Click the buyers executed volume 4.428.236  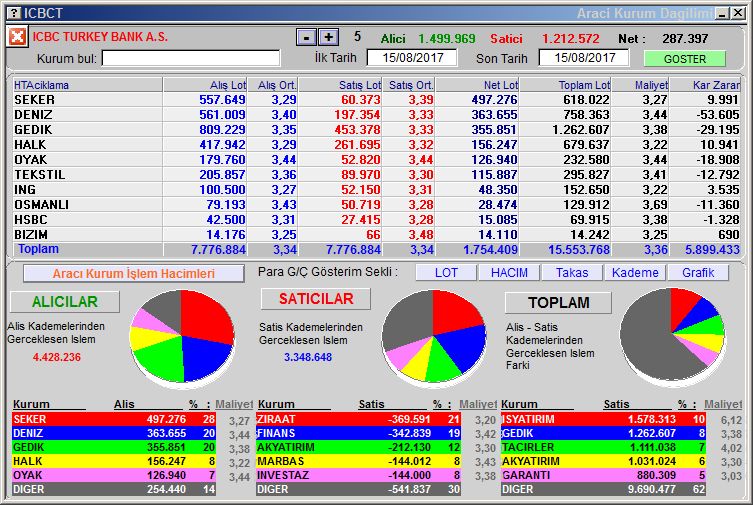57,357
